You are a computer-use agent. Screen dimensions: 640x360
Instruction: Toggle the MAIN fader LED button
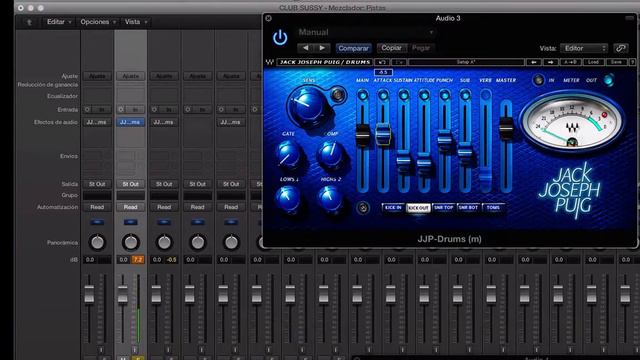pyautogui.click(x=362, y=95)
